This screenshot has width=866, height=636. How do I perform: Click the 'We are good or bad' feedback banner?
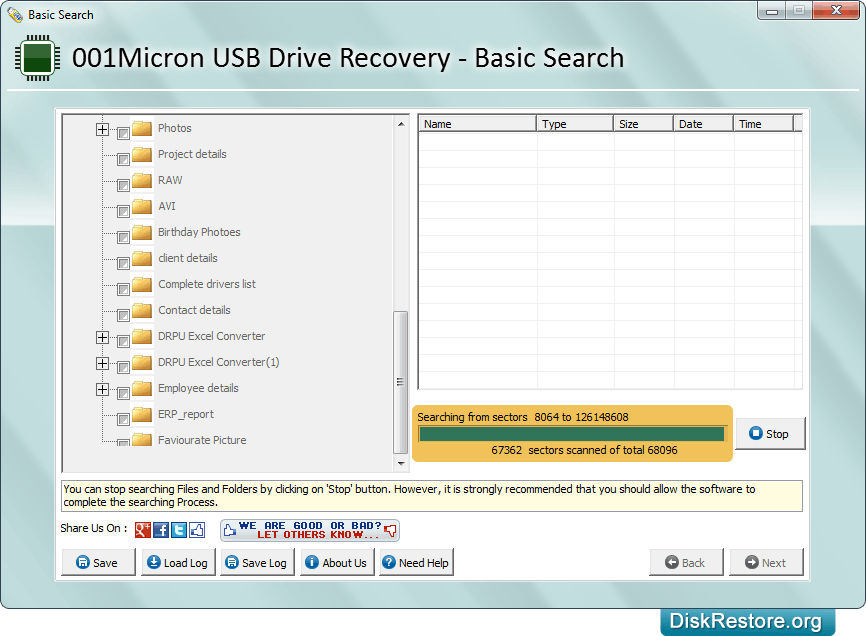pos(310,530)
